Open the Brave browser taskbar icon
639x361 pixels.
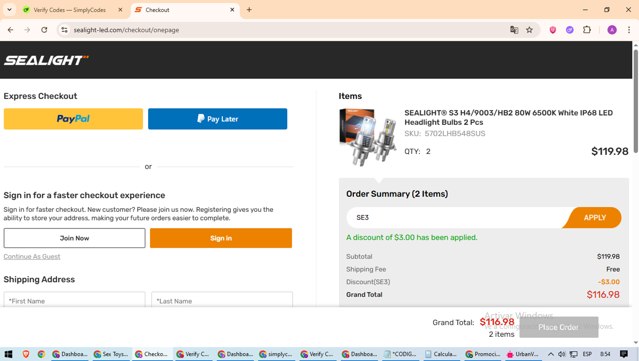[x=26, y=354]
